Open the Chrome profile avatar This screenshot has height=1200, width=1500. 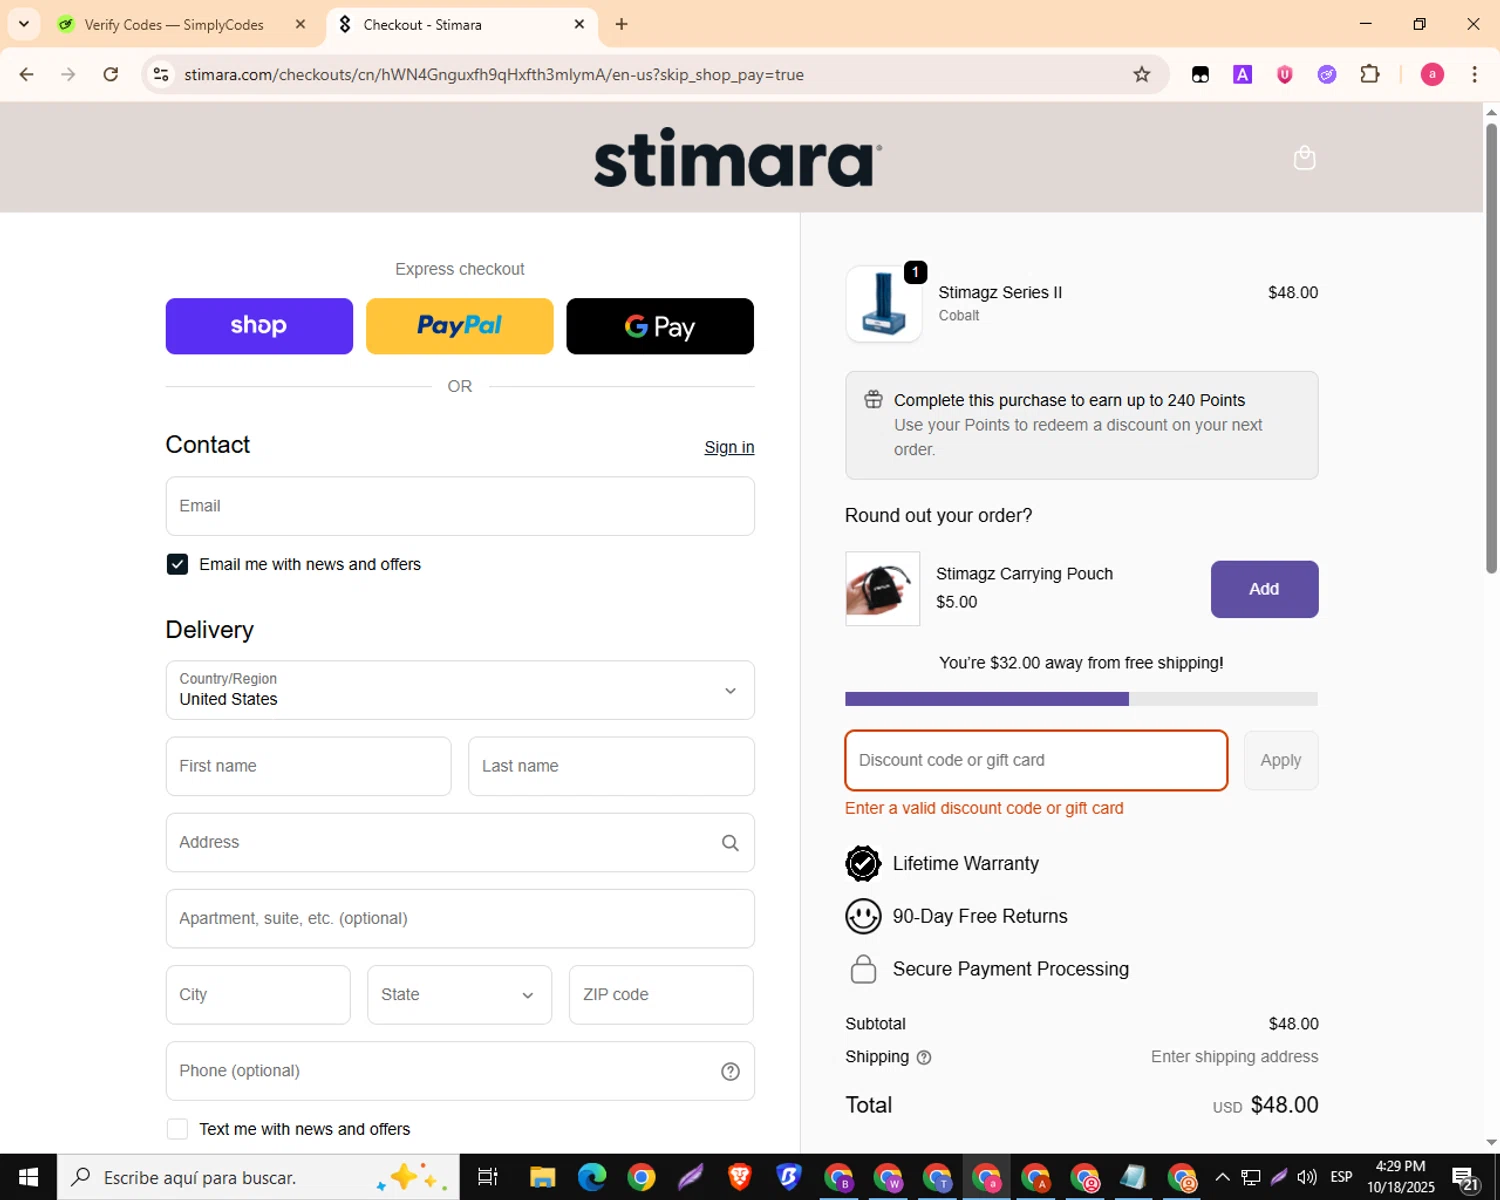pos(1432,74)
